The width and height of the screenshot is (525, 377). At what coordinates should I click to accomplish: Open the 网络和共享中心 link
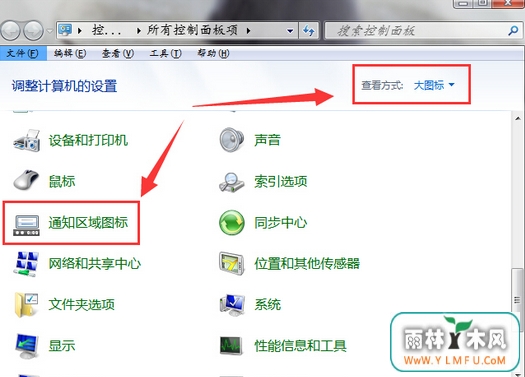(95, 264)
